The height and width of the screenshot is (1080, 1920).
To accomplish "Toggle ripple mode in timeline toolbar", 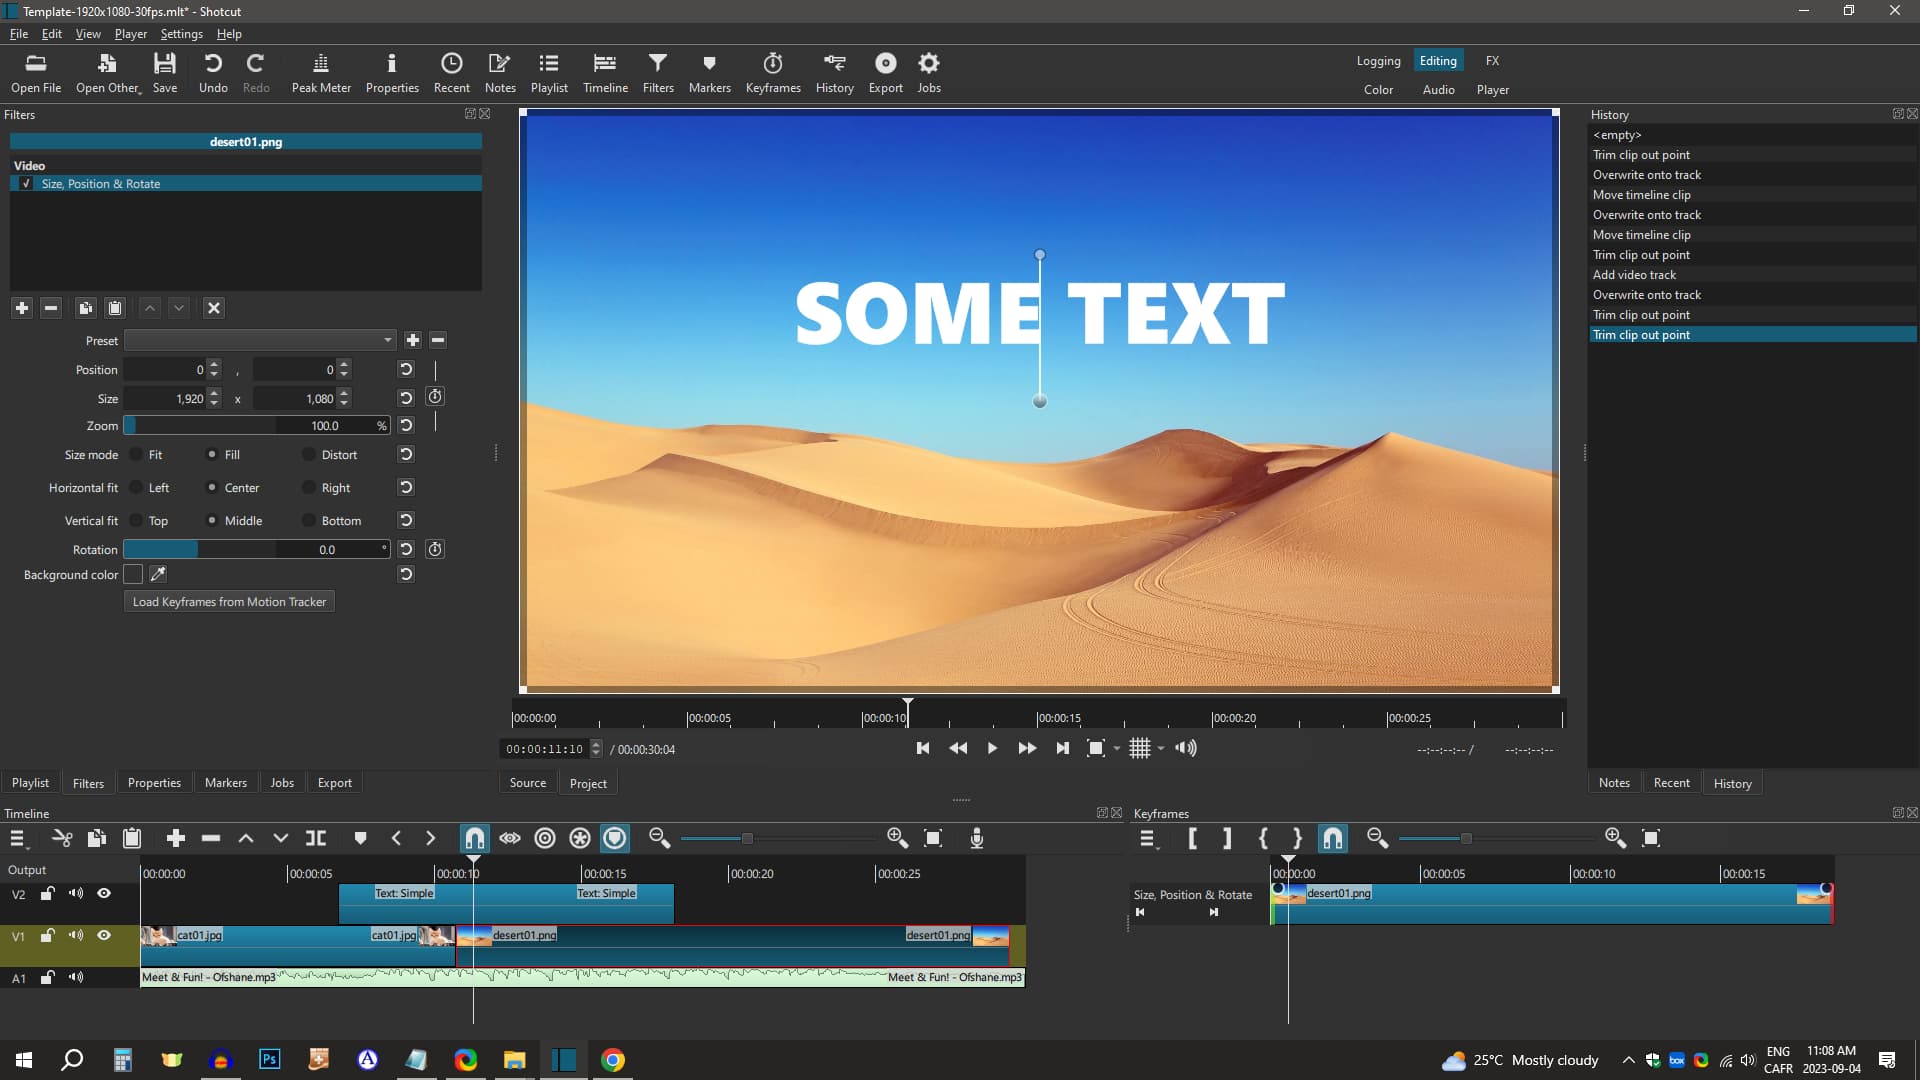I will pyautogui.click(x=545, y=838).
